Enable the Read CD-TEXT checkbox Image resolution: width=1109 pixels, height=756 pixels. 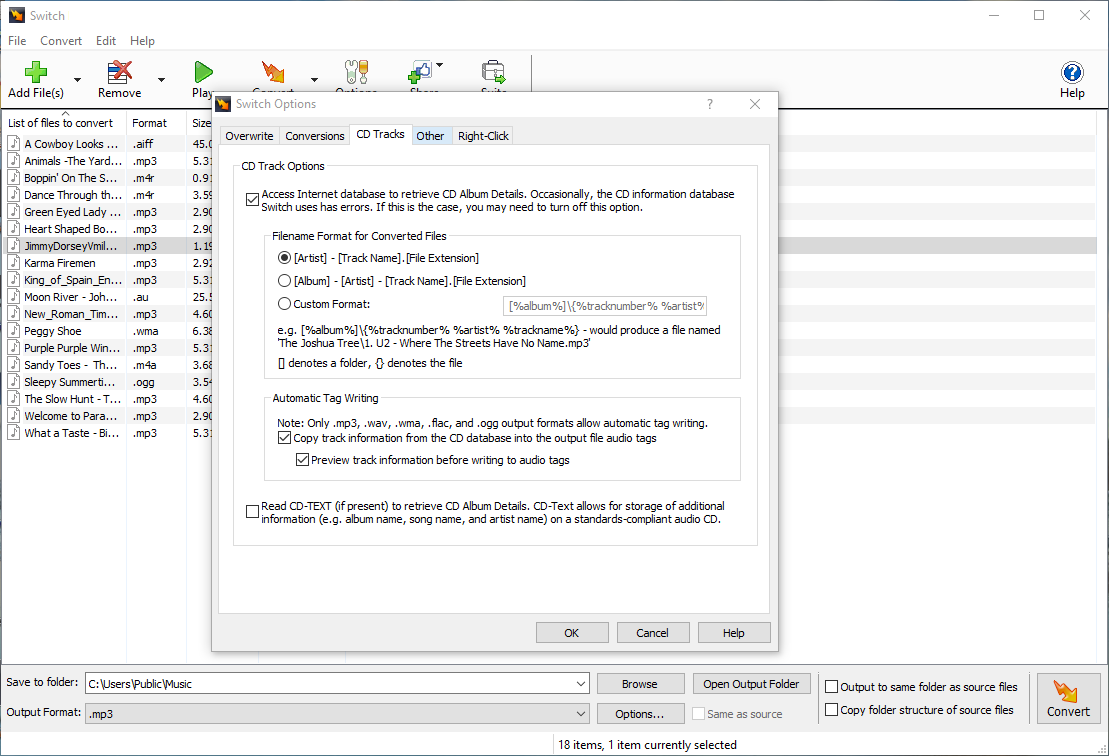coord(252,511)
